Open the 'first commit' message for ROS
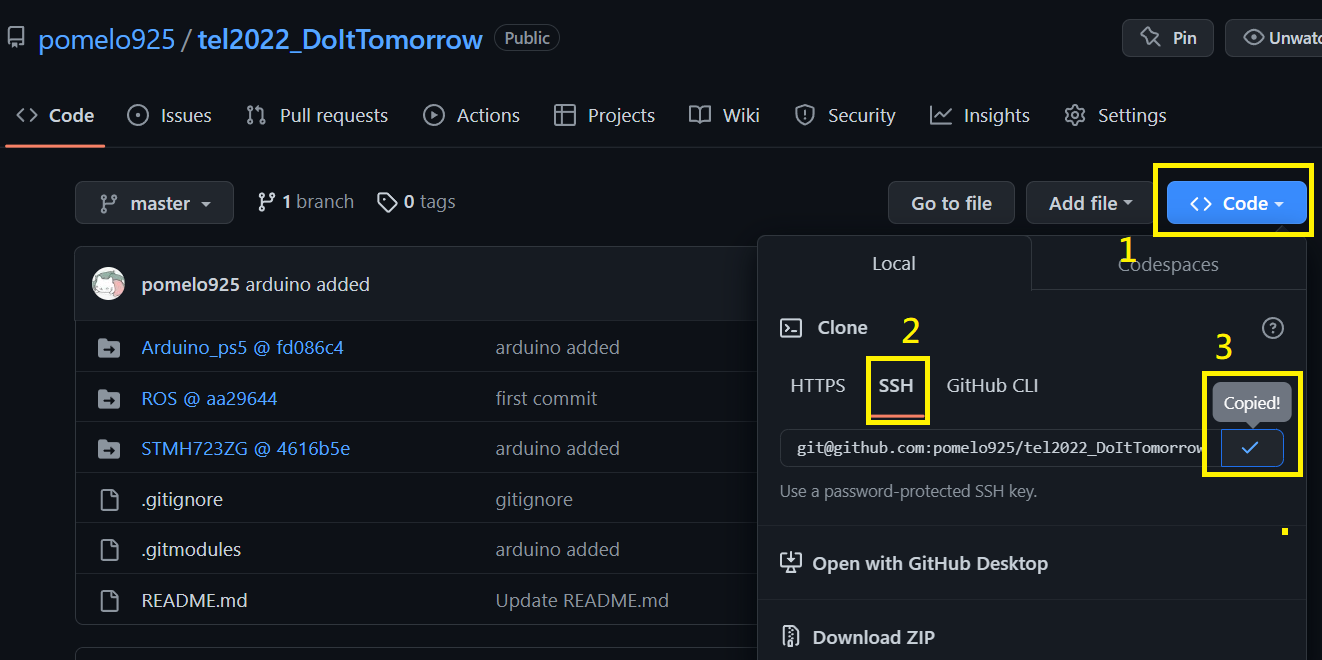This screenshot has width=1322, height=660. [546, 399]
